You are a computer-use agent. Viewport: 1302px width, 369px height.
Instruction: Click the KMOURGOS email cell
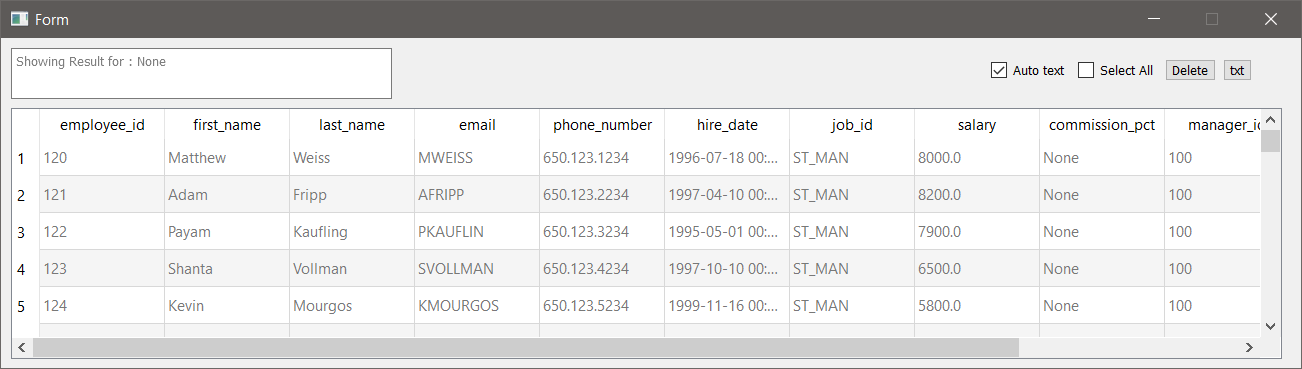[x=477, y=306]
